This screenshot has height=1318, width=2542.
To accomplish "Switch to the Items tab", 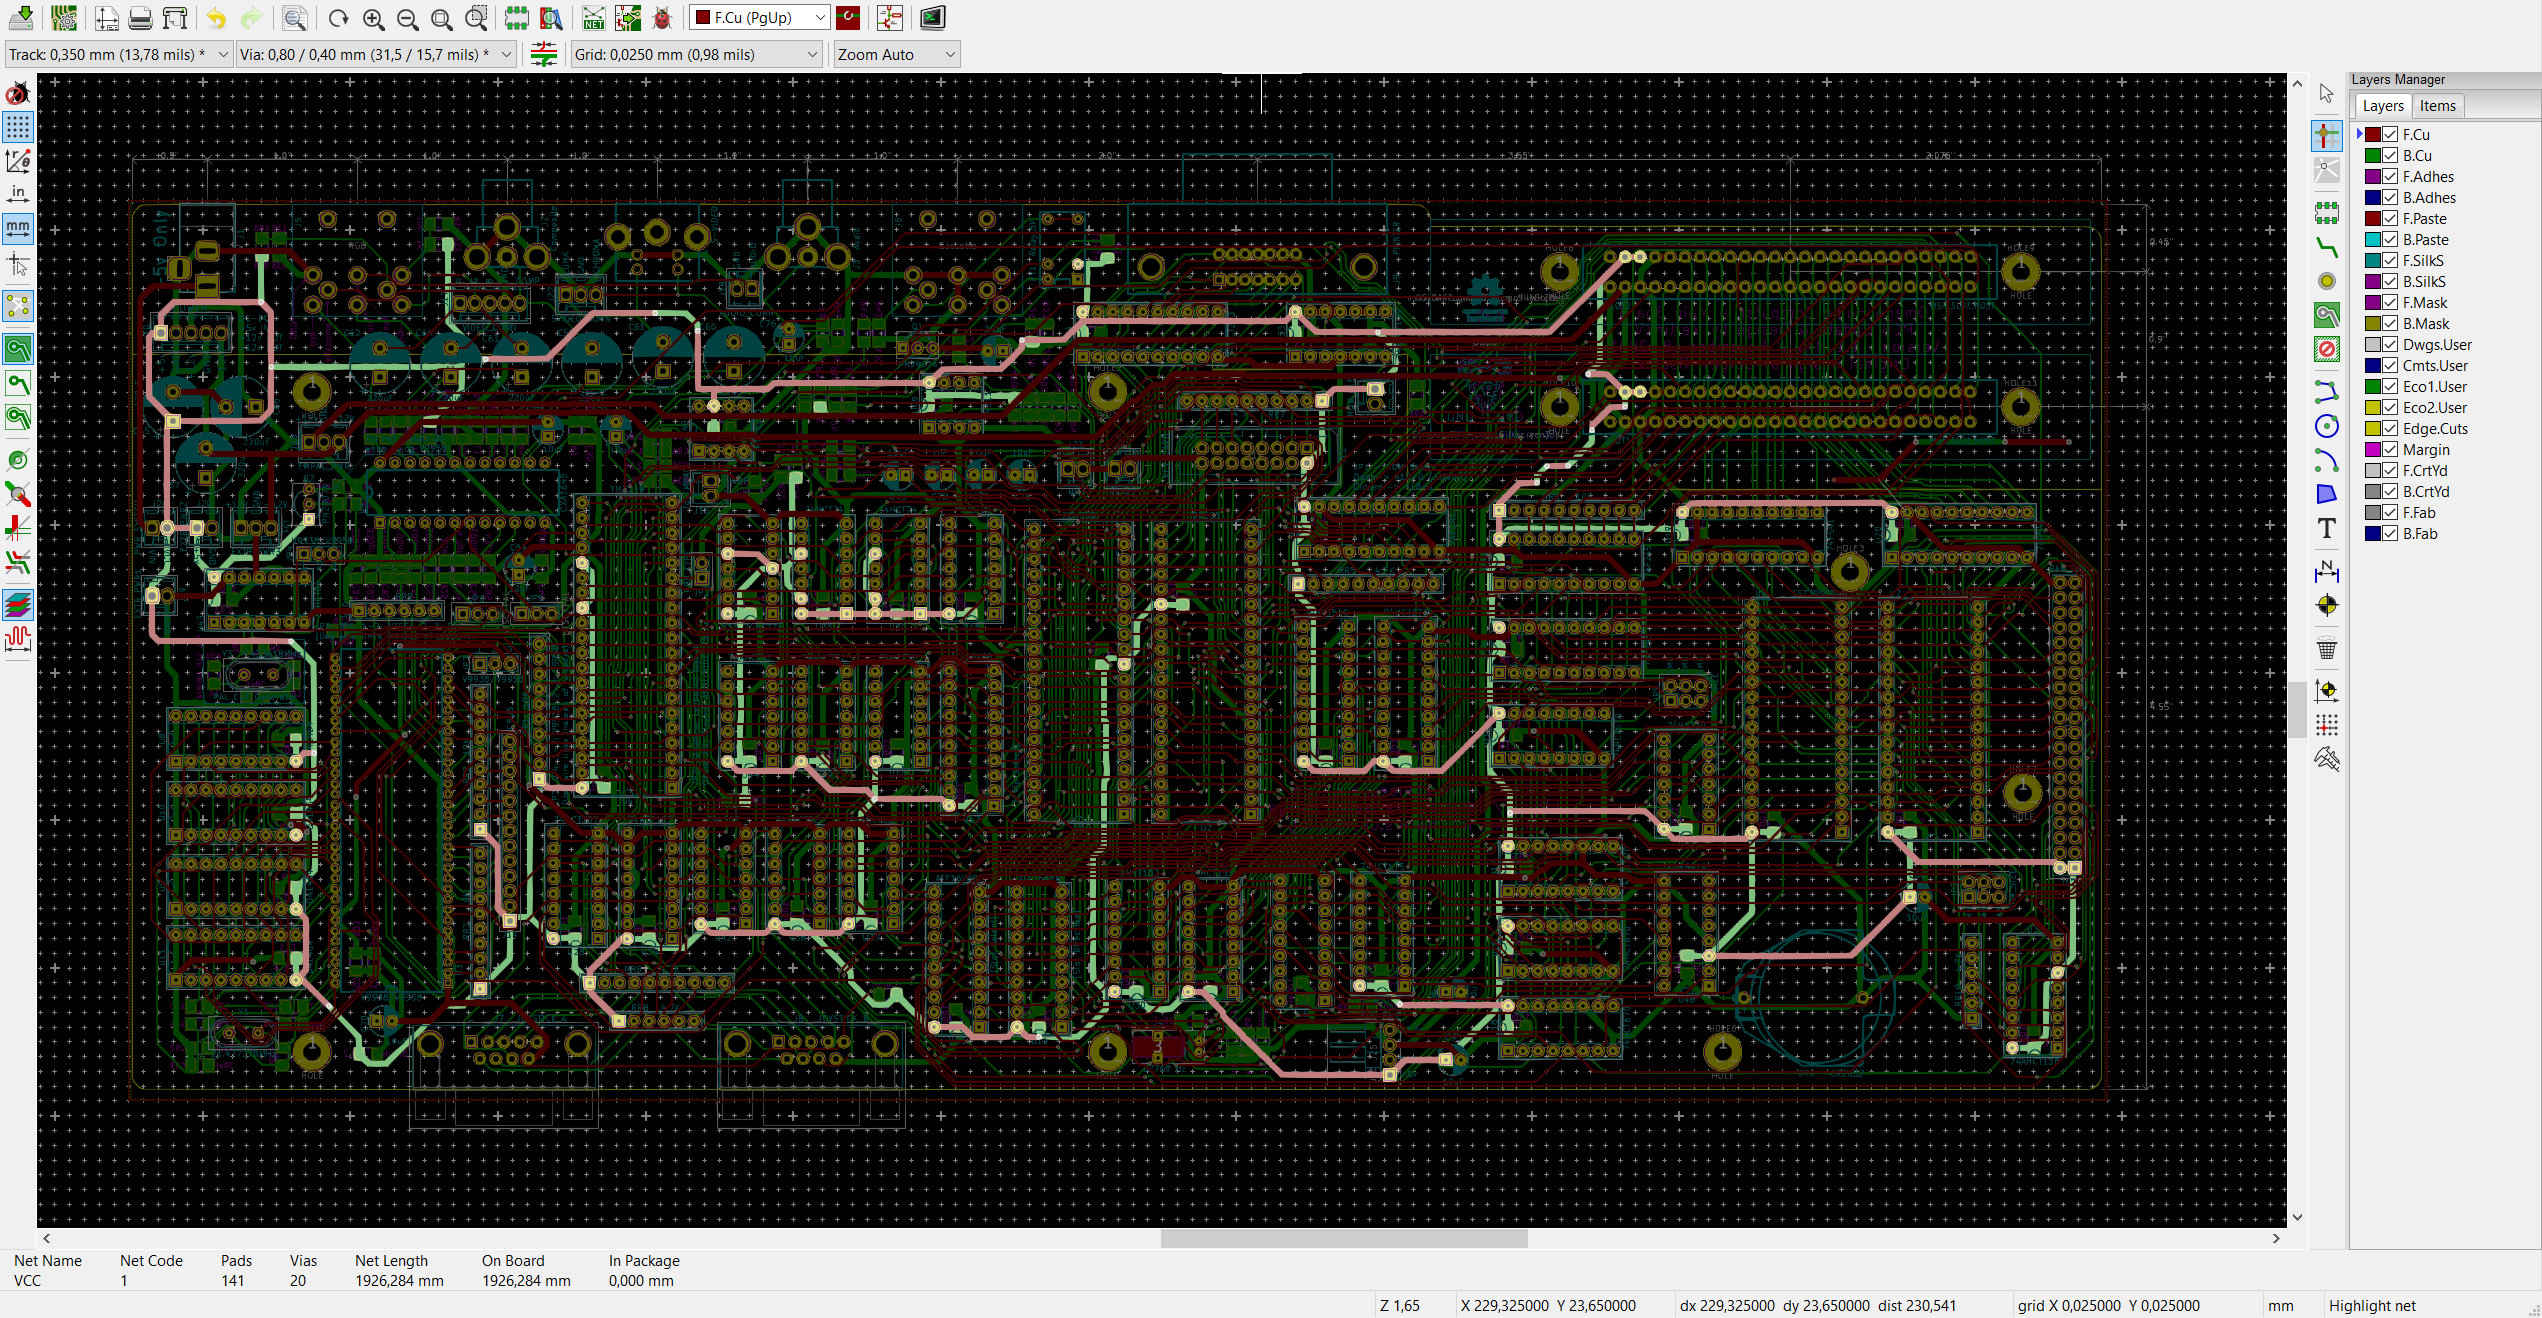I will [x=2437, y=106].
